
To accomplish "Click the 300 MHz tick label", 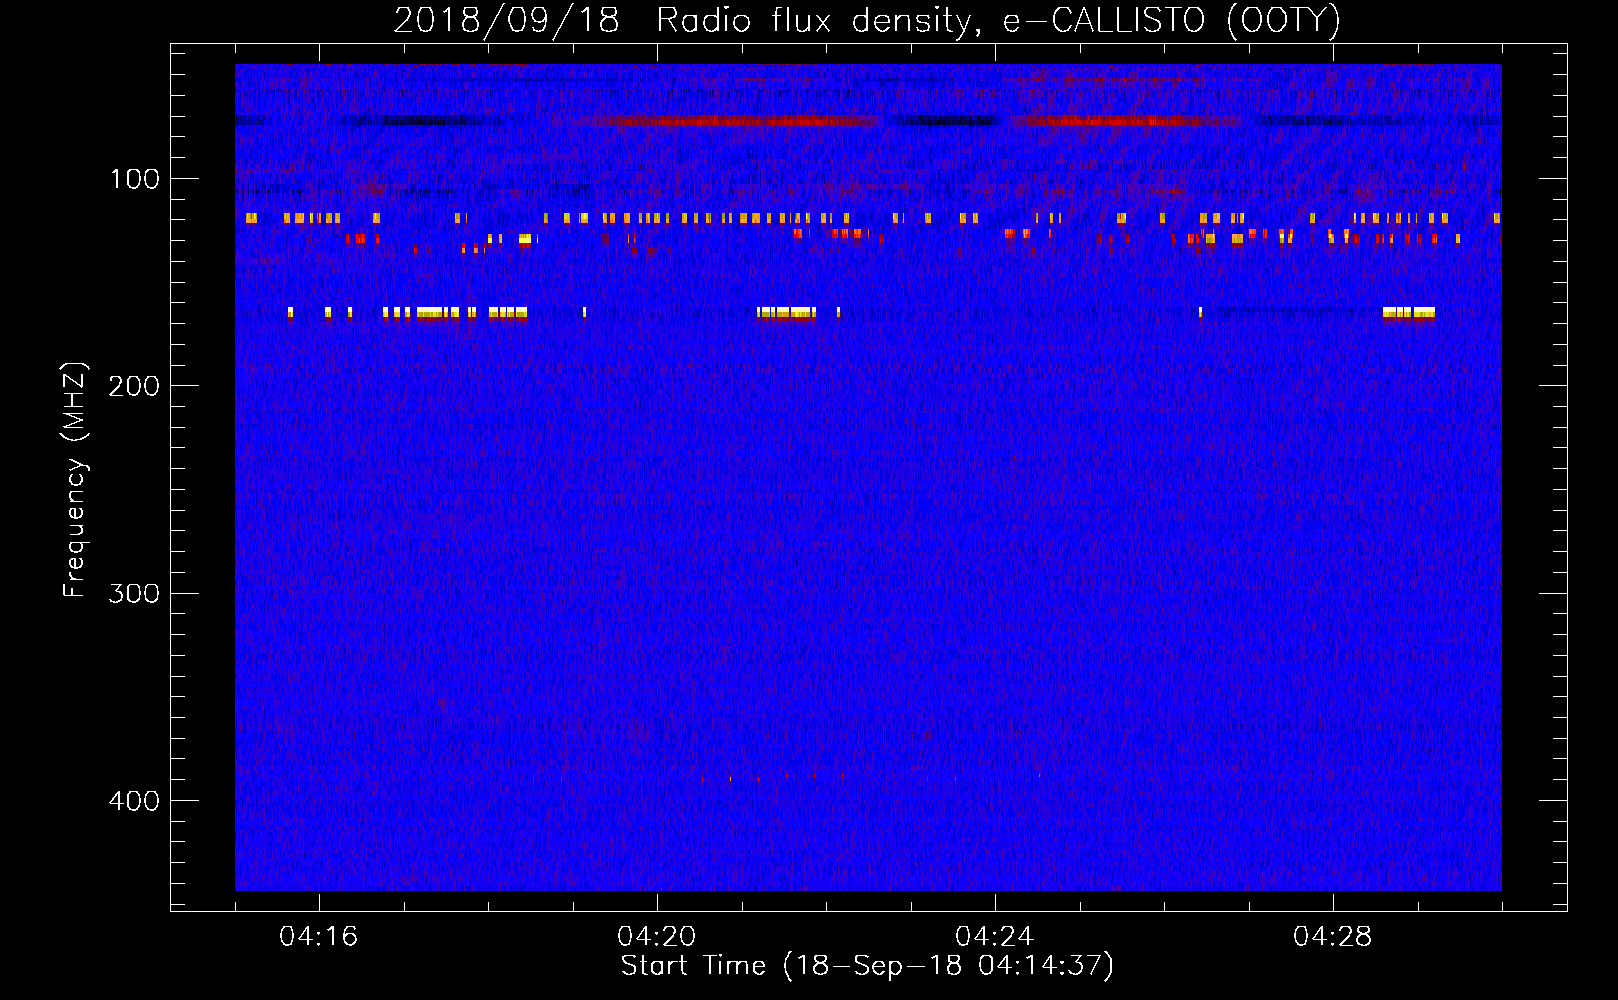I will (x=135, y=594).
